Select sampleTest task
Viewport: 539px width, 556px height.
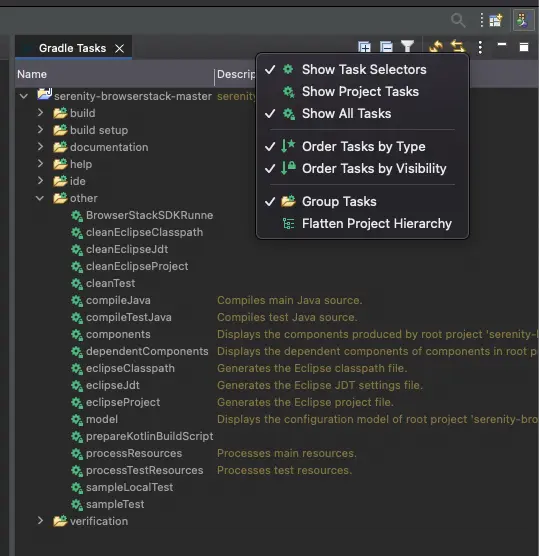pos(115,505)
